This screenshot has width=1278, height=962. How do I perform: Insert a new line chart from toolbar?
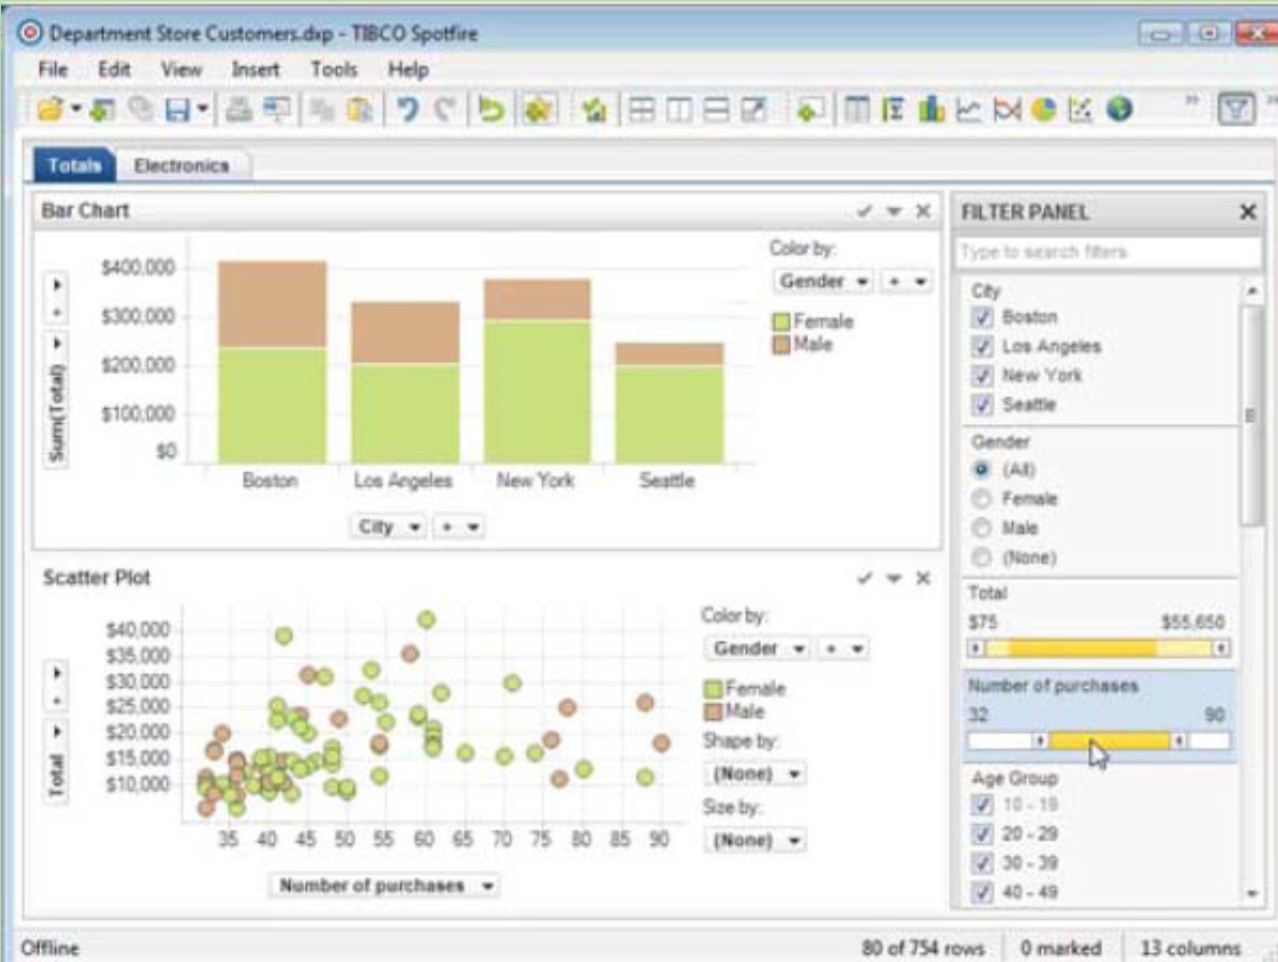click(x=968, y=109)
